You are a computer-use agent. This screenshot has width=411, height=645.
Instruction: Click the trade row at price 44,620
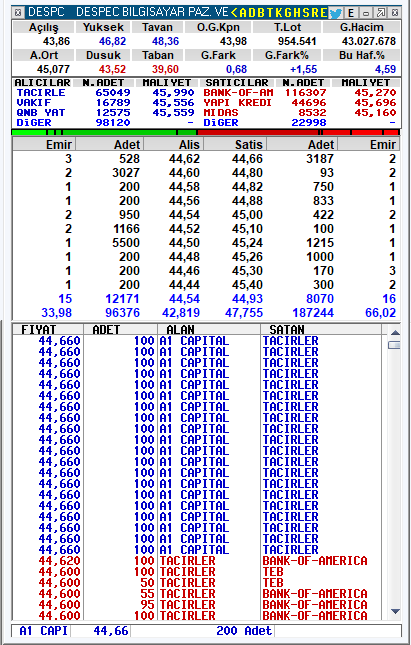pos(197,561)
